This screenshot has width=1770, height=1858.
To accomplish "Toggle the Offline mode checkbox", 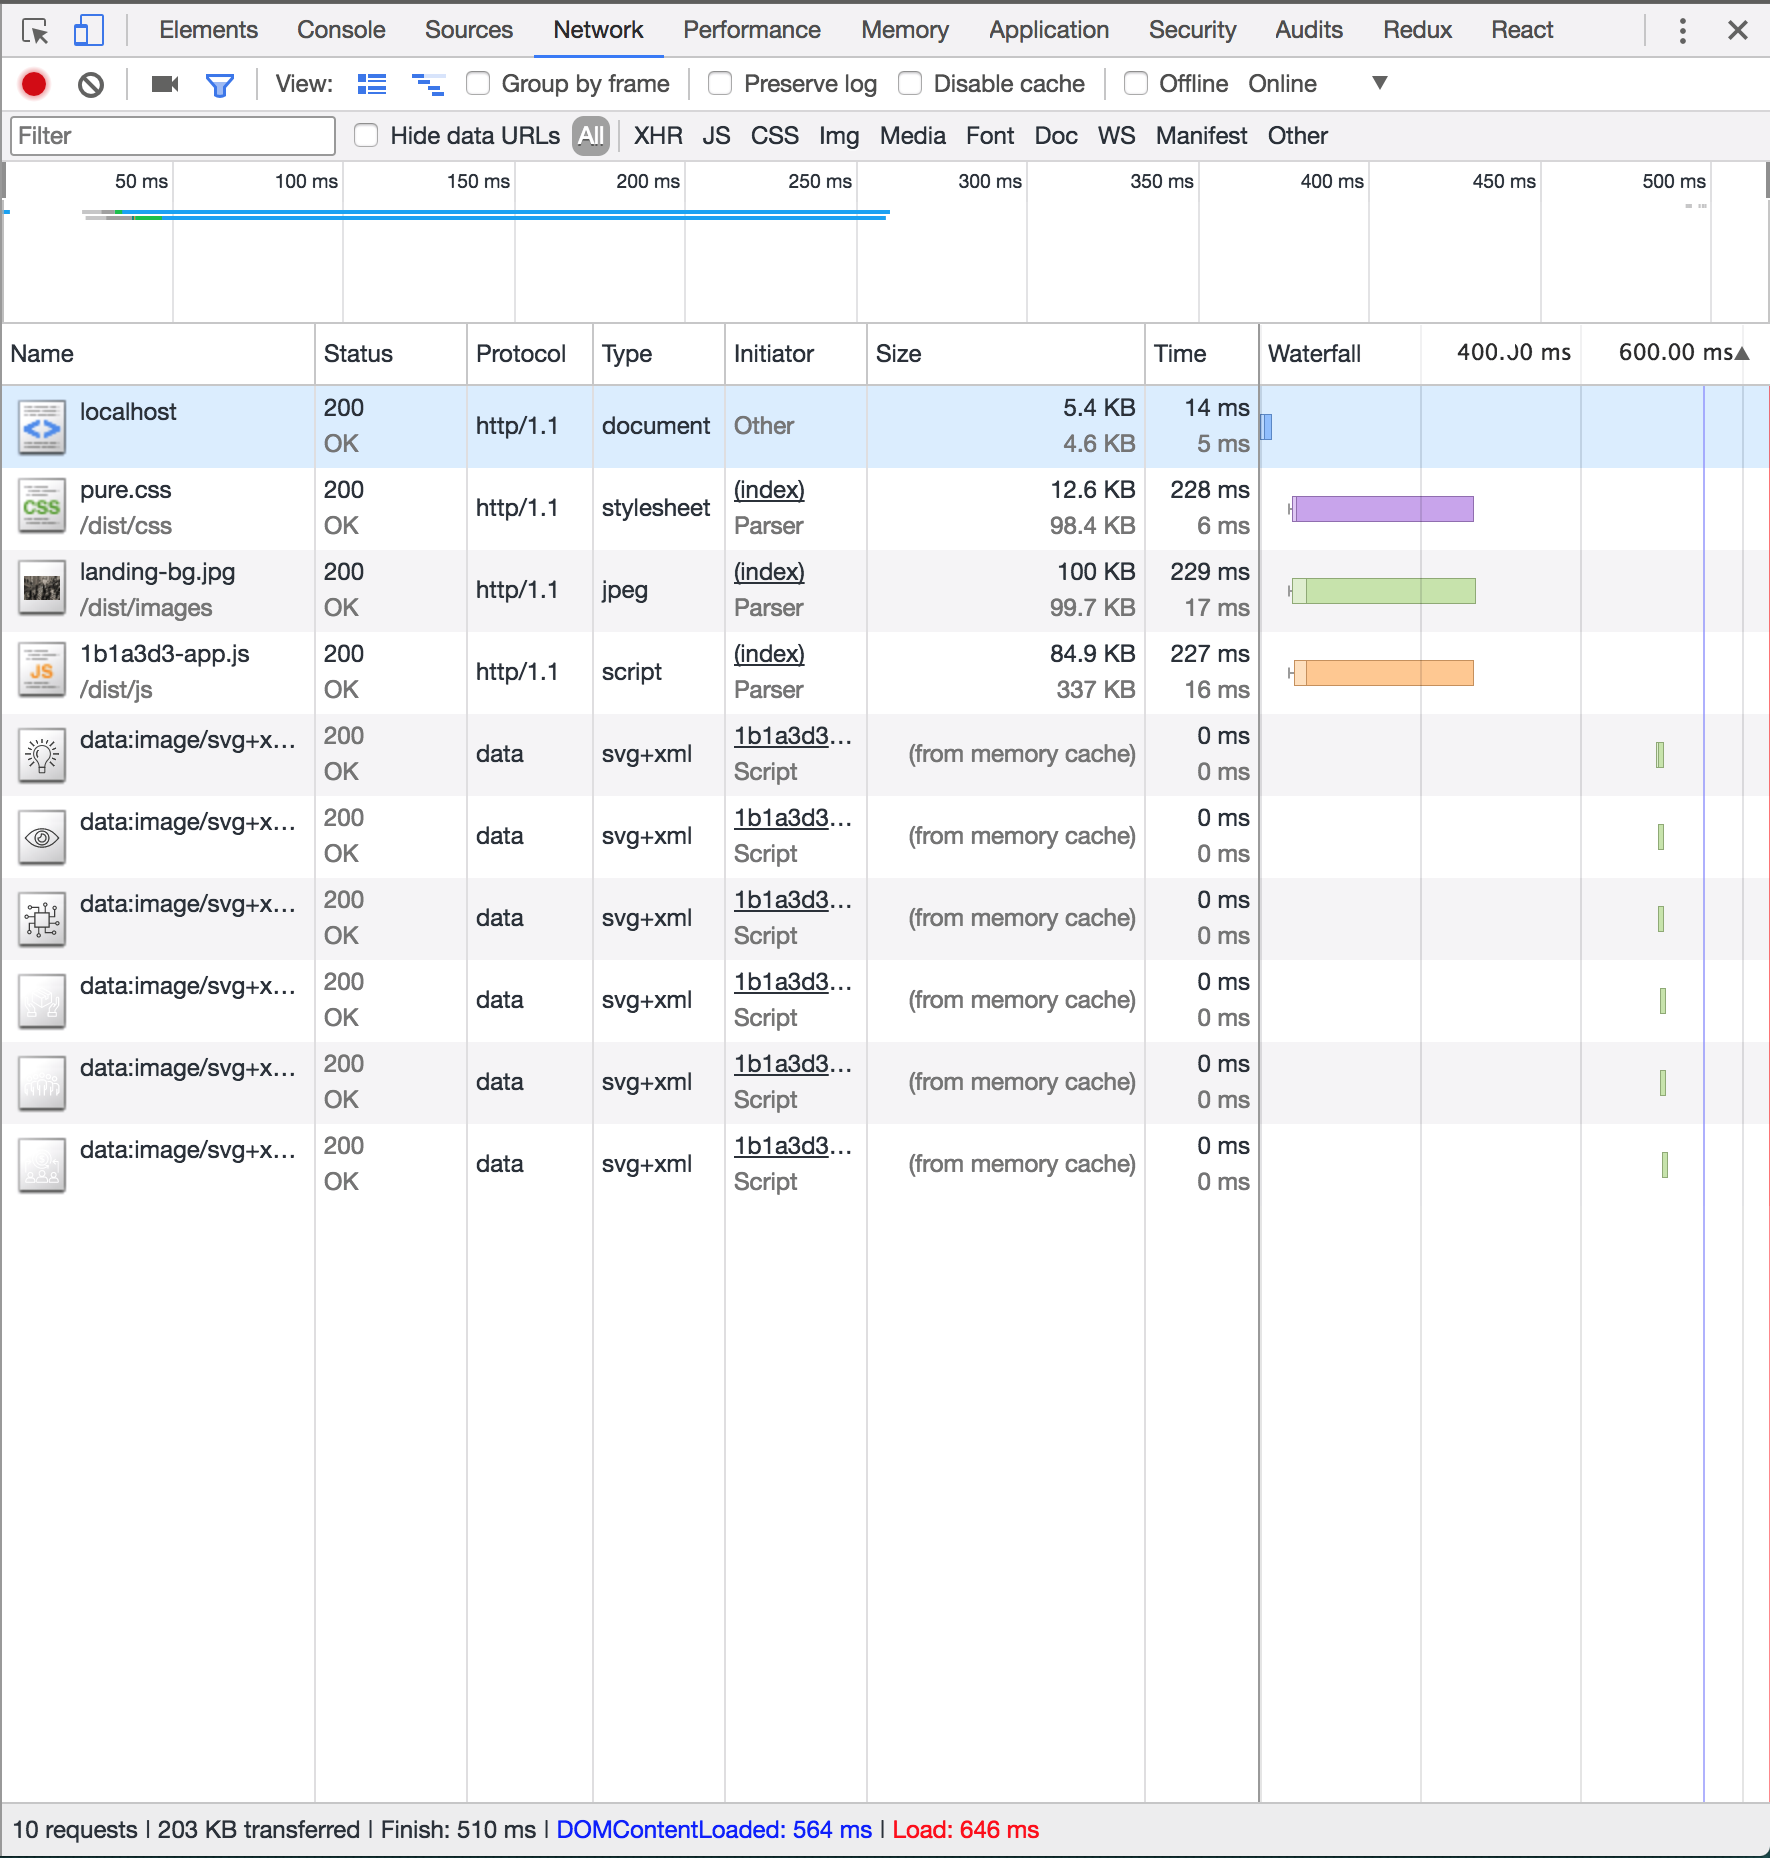I will pyautogui.click(x=1136, y=84).
